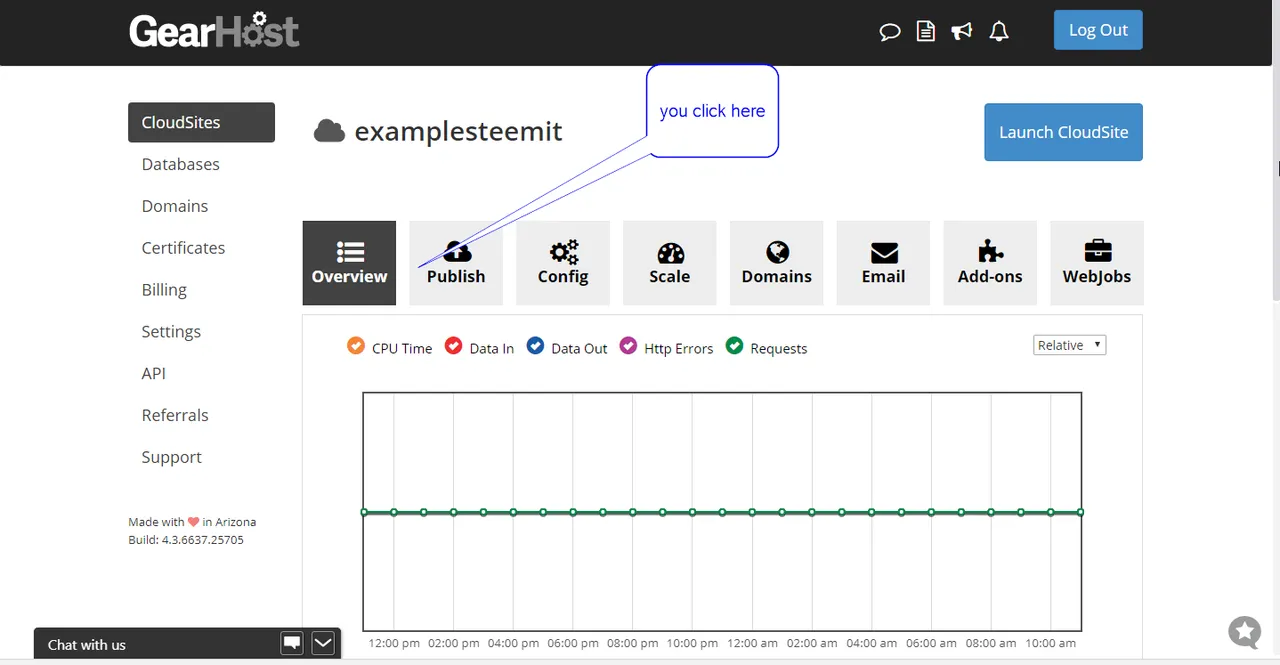The width and height of the screenshot is (1280, 665).
Task: Click the examplesteemit site title
Action: click(459, 131)
